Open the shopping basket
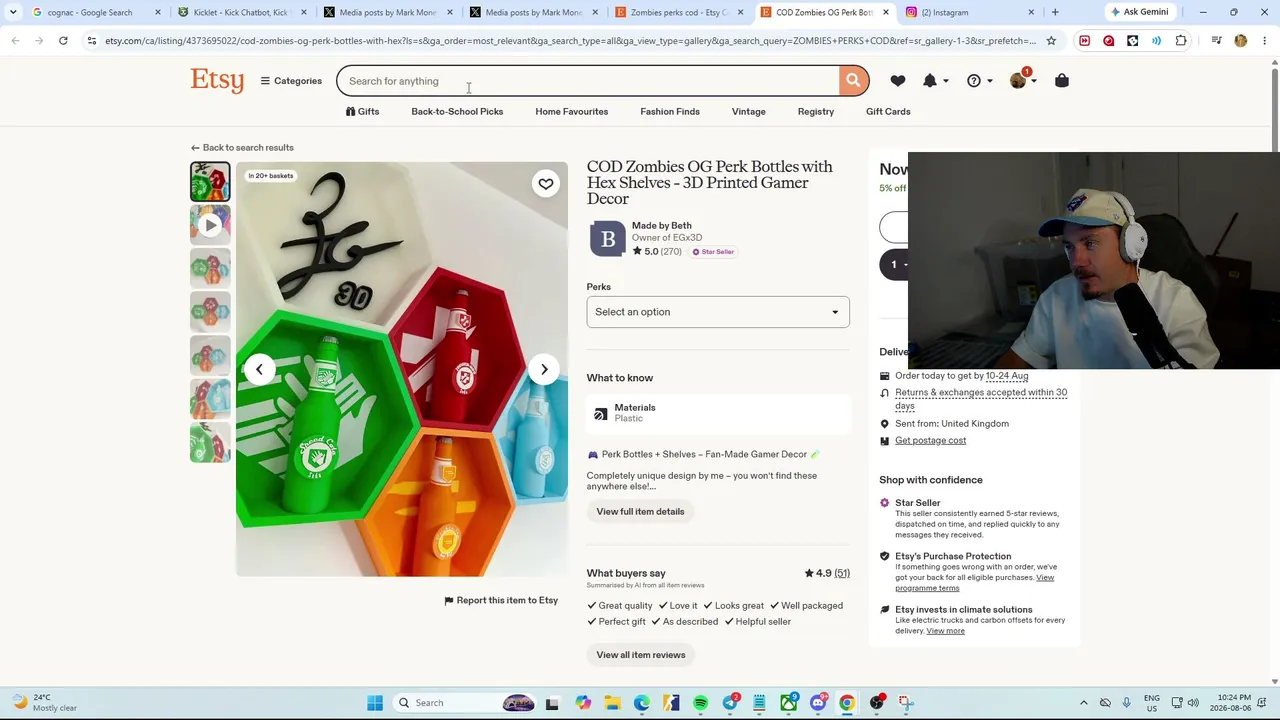The width and height of the screenshot is (1280, 720). [1062, 81]
